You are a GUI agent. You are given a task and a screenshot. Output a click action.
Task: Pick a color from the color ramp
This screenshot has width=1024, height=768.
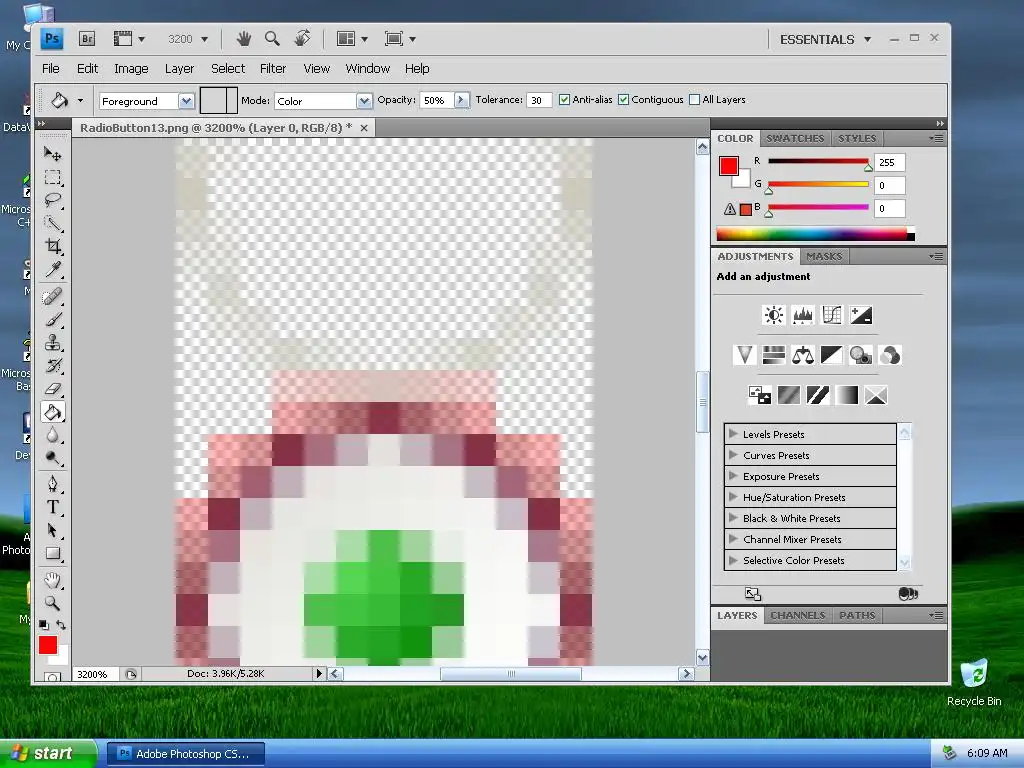815,234
